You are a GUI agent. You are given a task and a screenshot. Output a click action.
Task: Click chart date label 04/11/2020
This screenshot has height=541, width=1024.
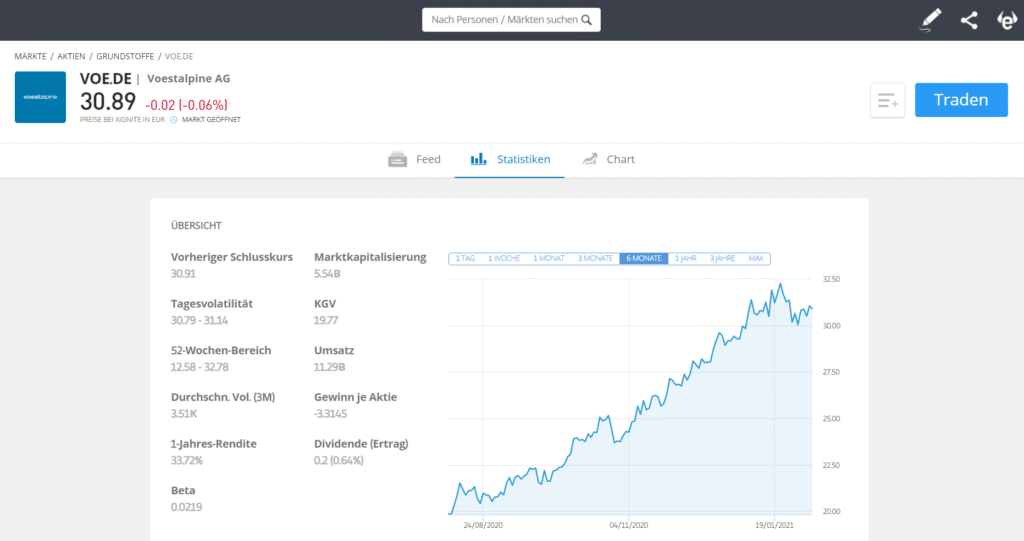pyautogui.click(x=628, y=525)
